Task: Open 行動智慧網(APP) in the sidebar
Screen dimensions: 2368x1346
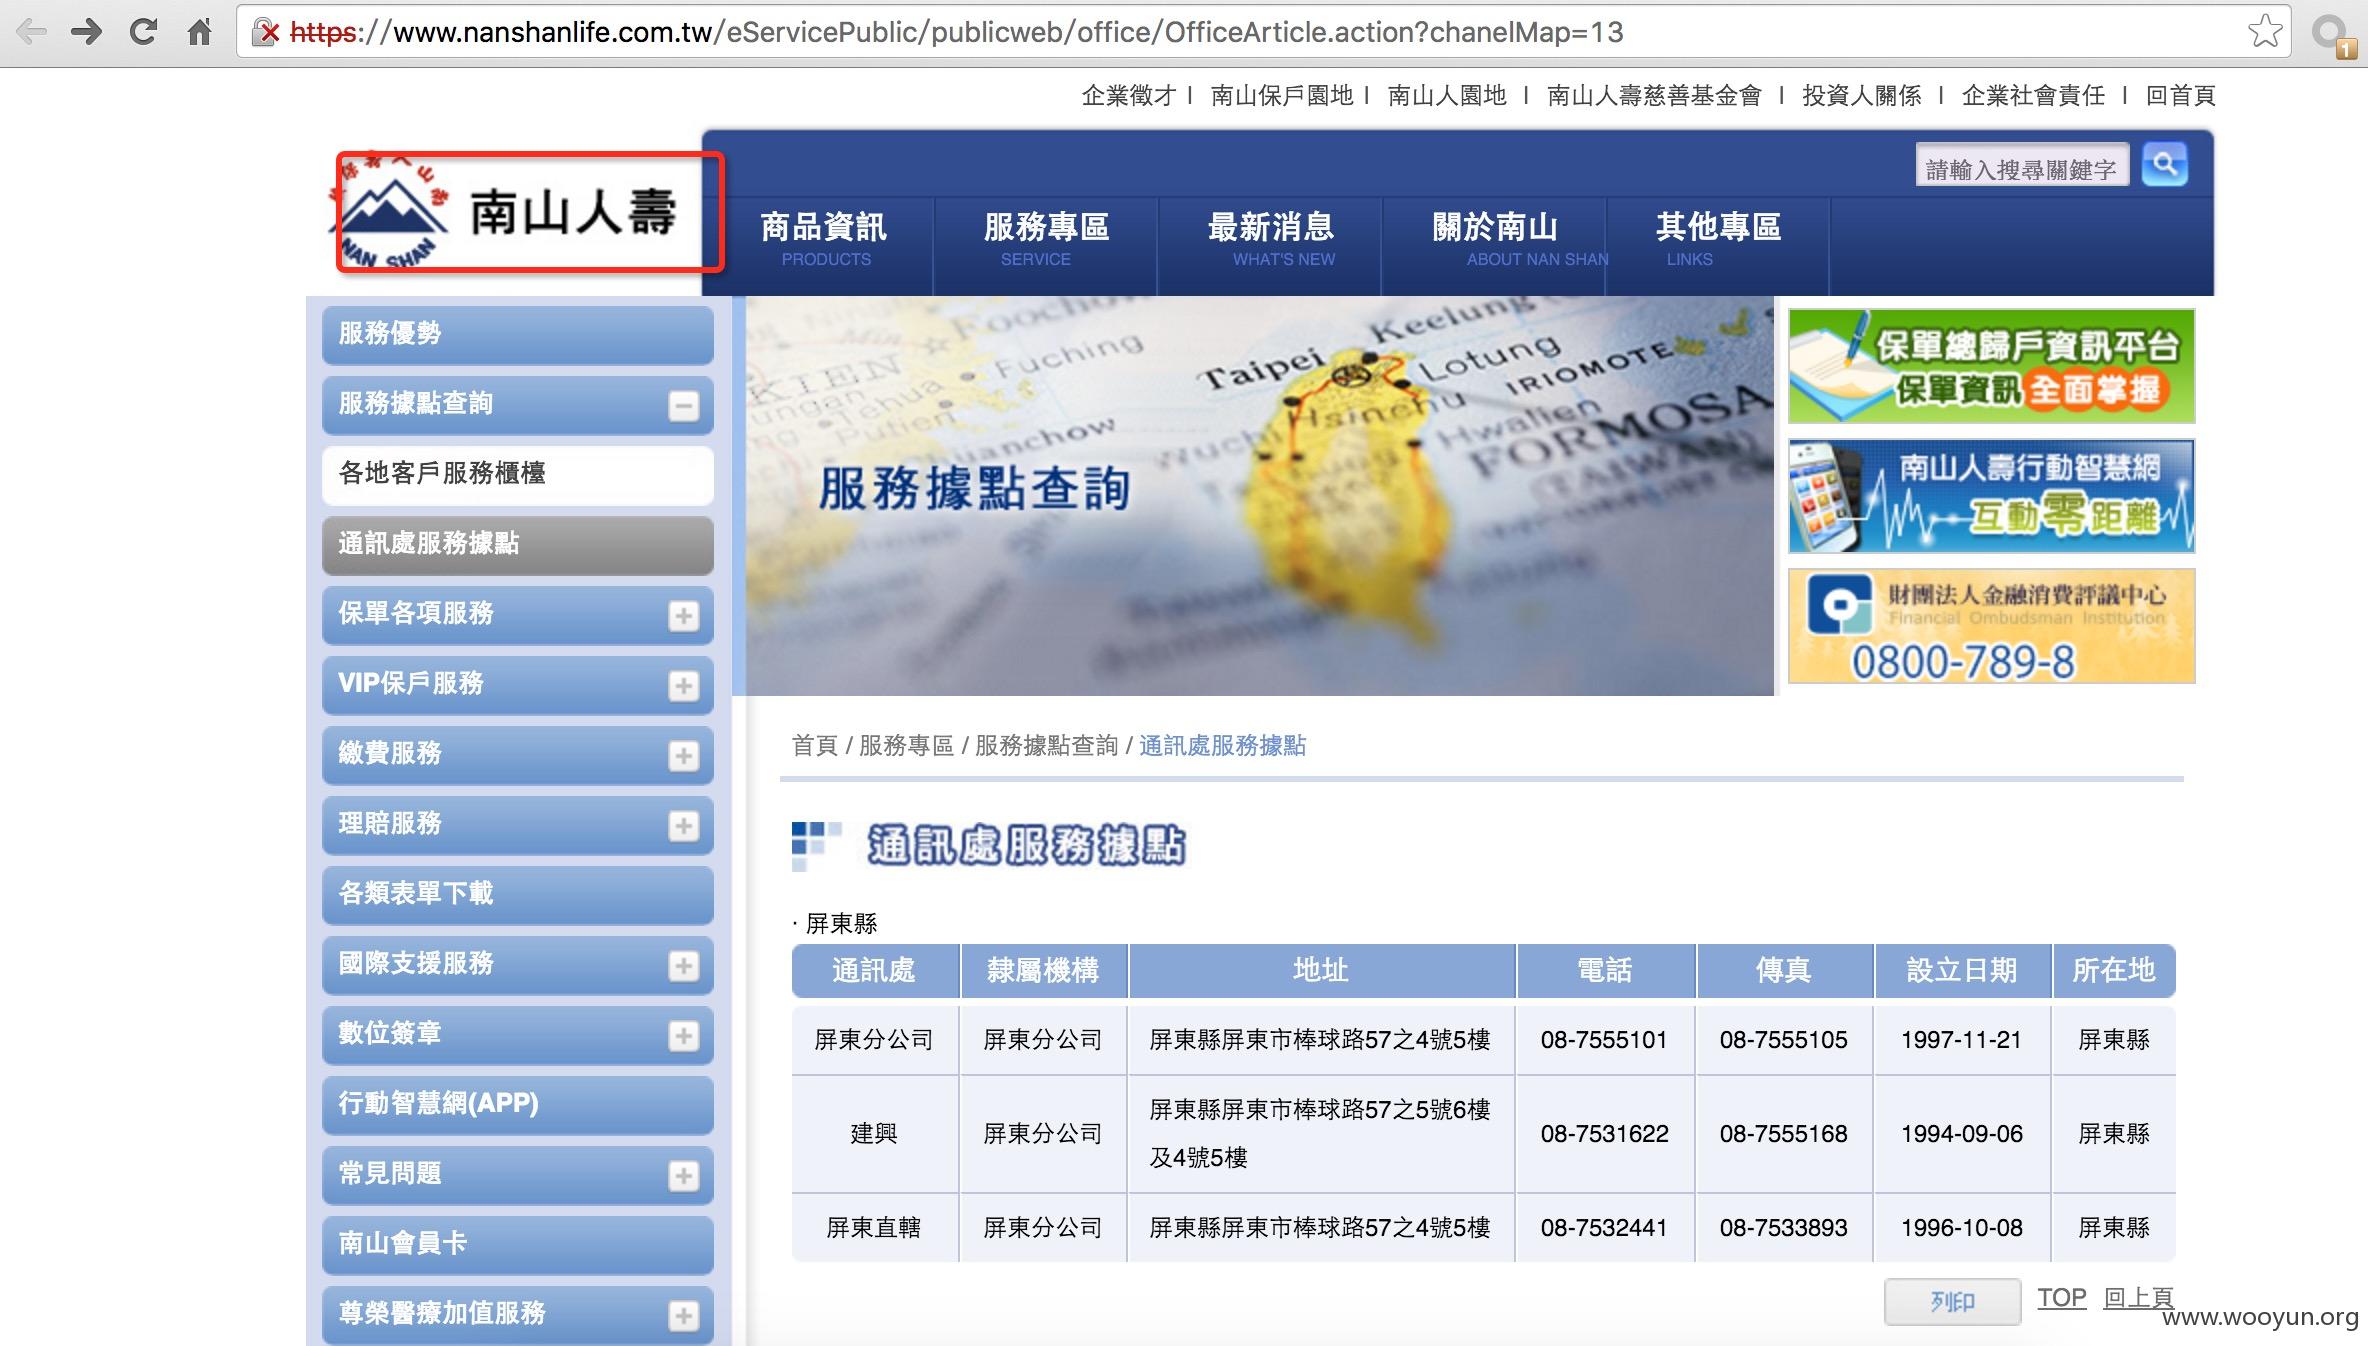Action: (x=518, y=1105)
